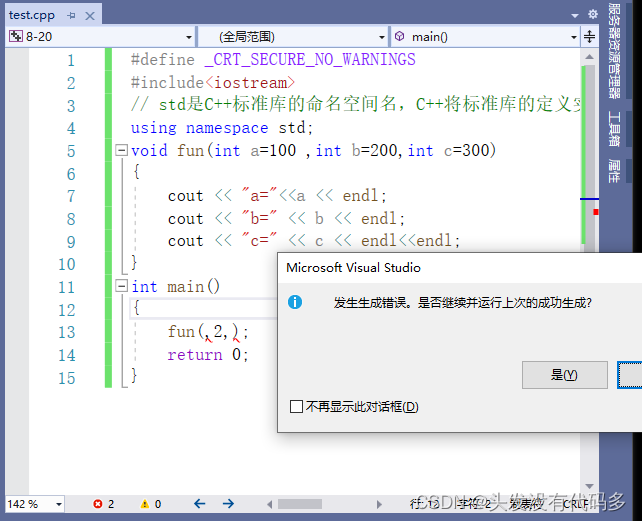Click the _CRT_SECURE_NO_WARNINGS macro

coord(310,59)
